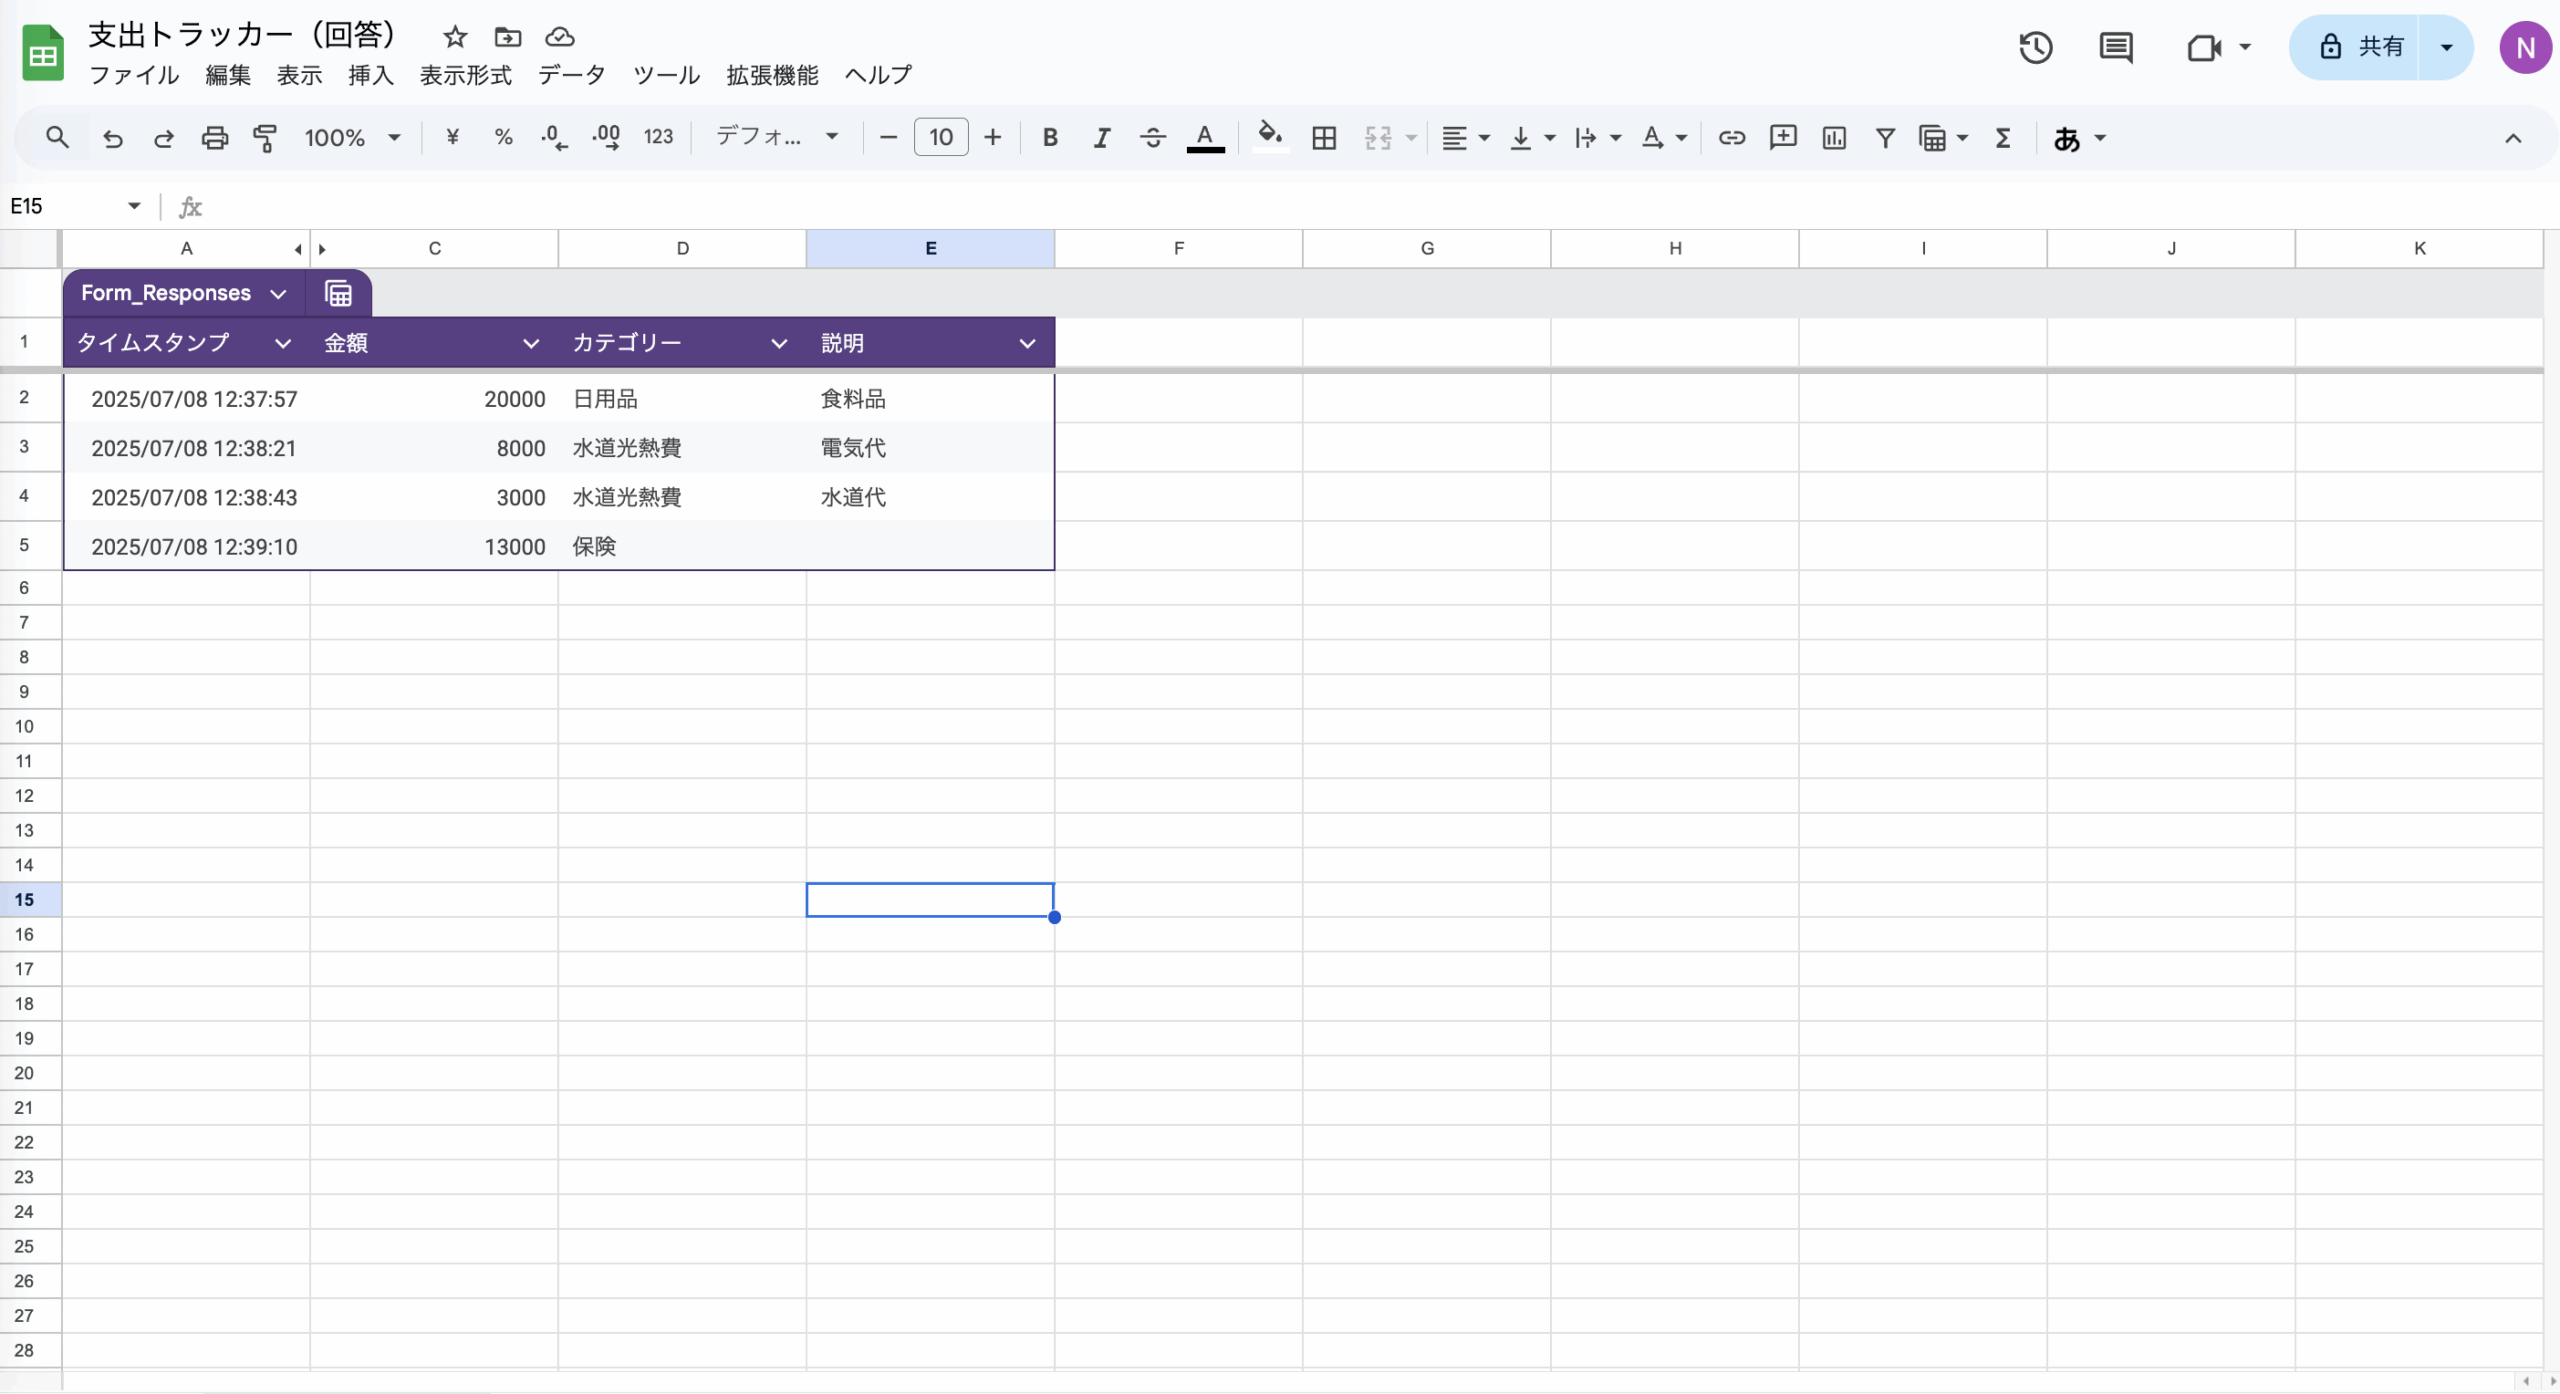This screenshot has height=1394, width=2560.
Task: Open the fill color paint bucket
Action: 1269,138
